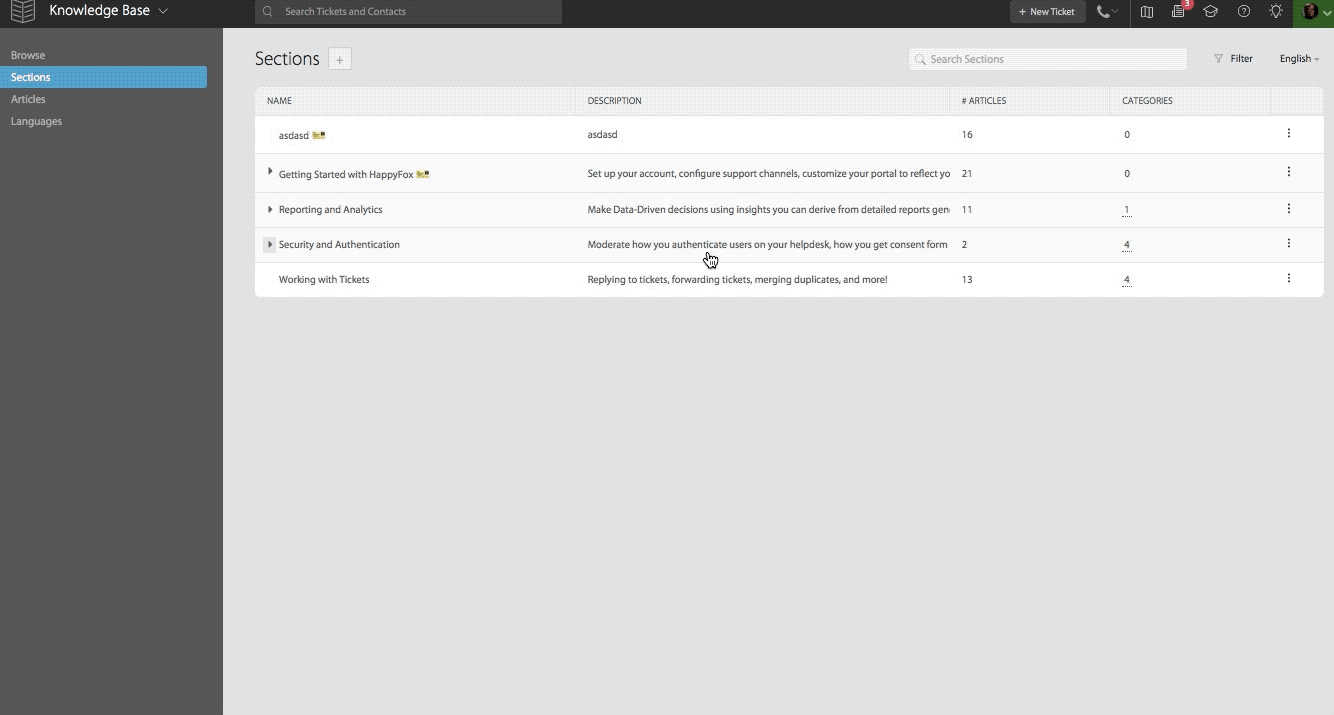The height and width of the screenshot is (715, 1334).
Task: Click categories count 4 for Security and Authentication
Action: tap(1127, 245)
